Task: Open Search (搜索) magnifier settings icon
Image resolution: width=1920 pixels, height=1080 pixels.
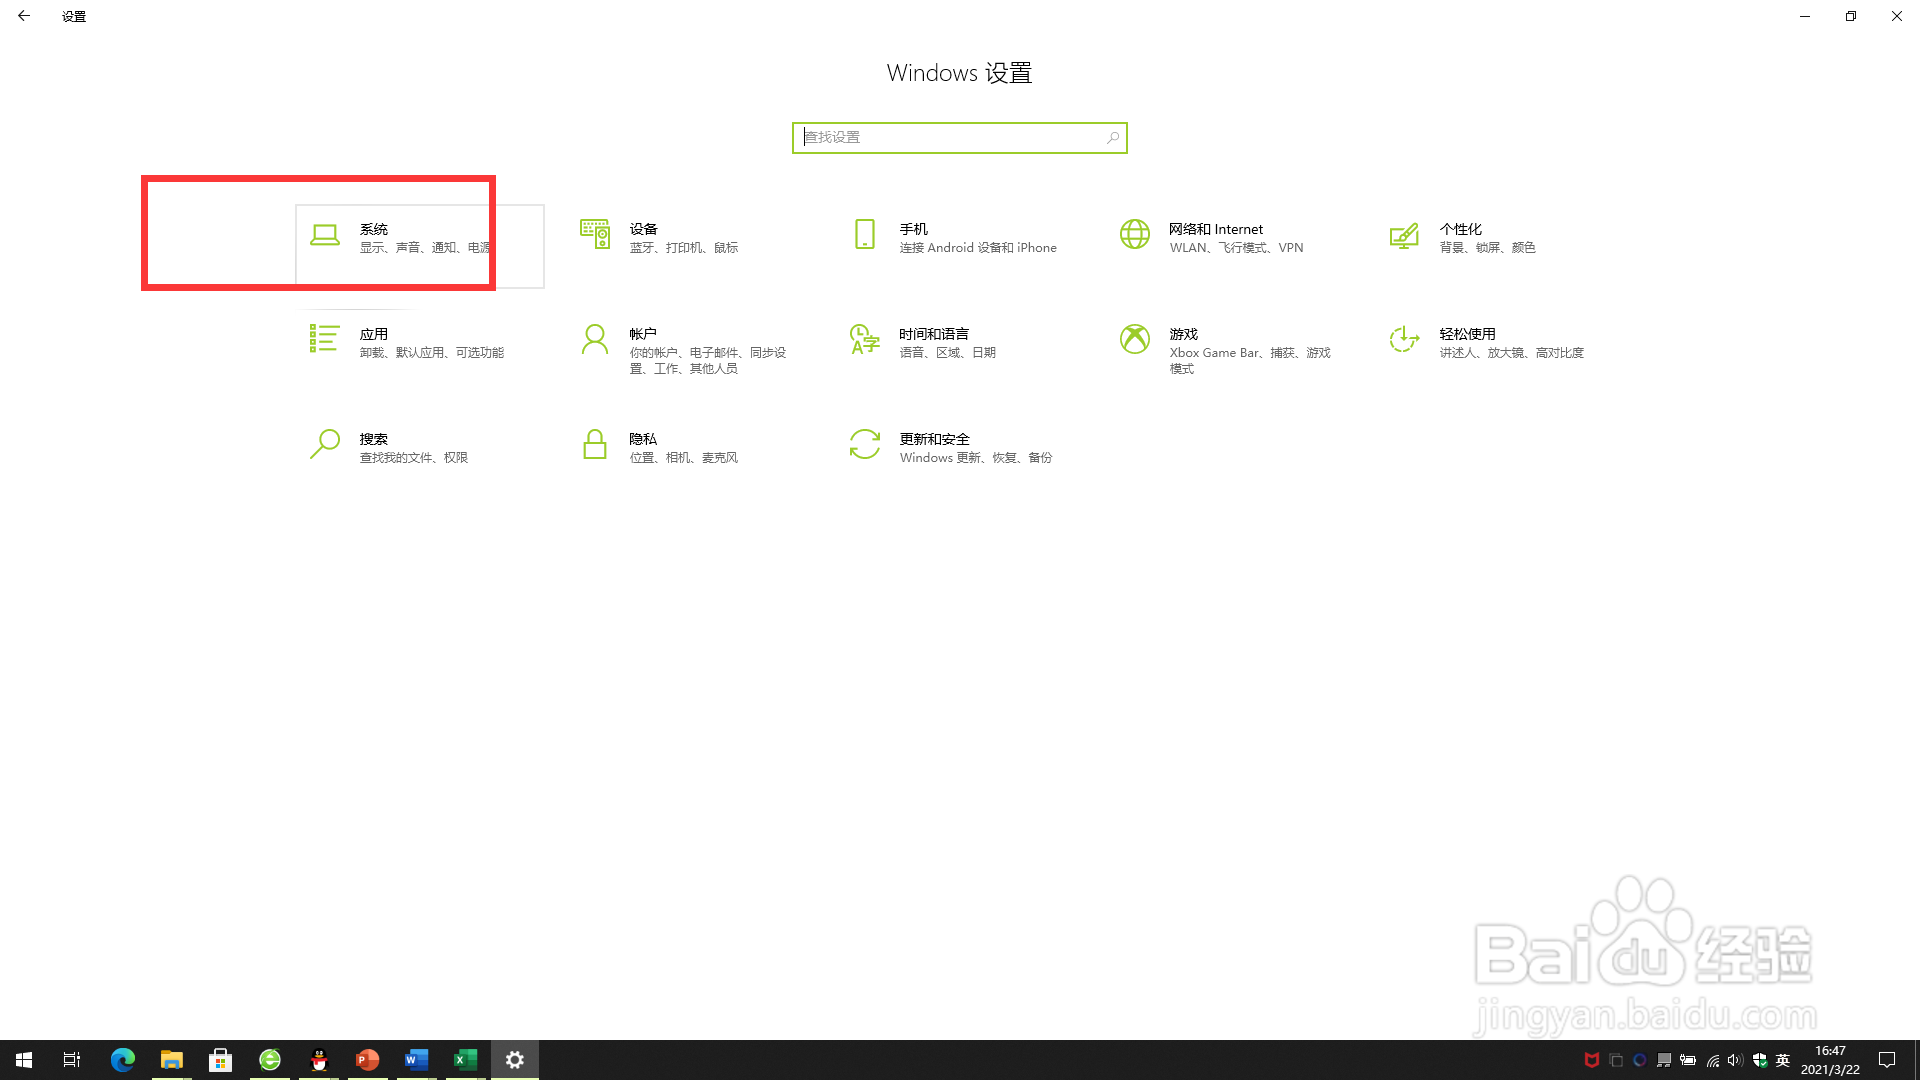Action: pos(325,444)
